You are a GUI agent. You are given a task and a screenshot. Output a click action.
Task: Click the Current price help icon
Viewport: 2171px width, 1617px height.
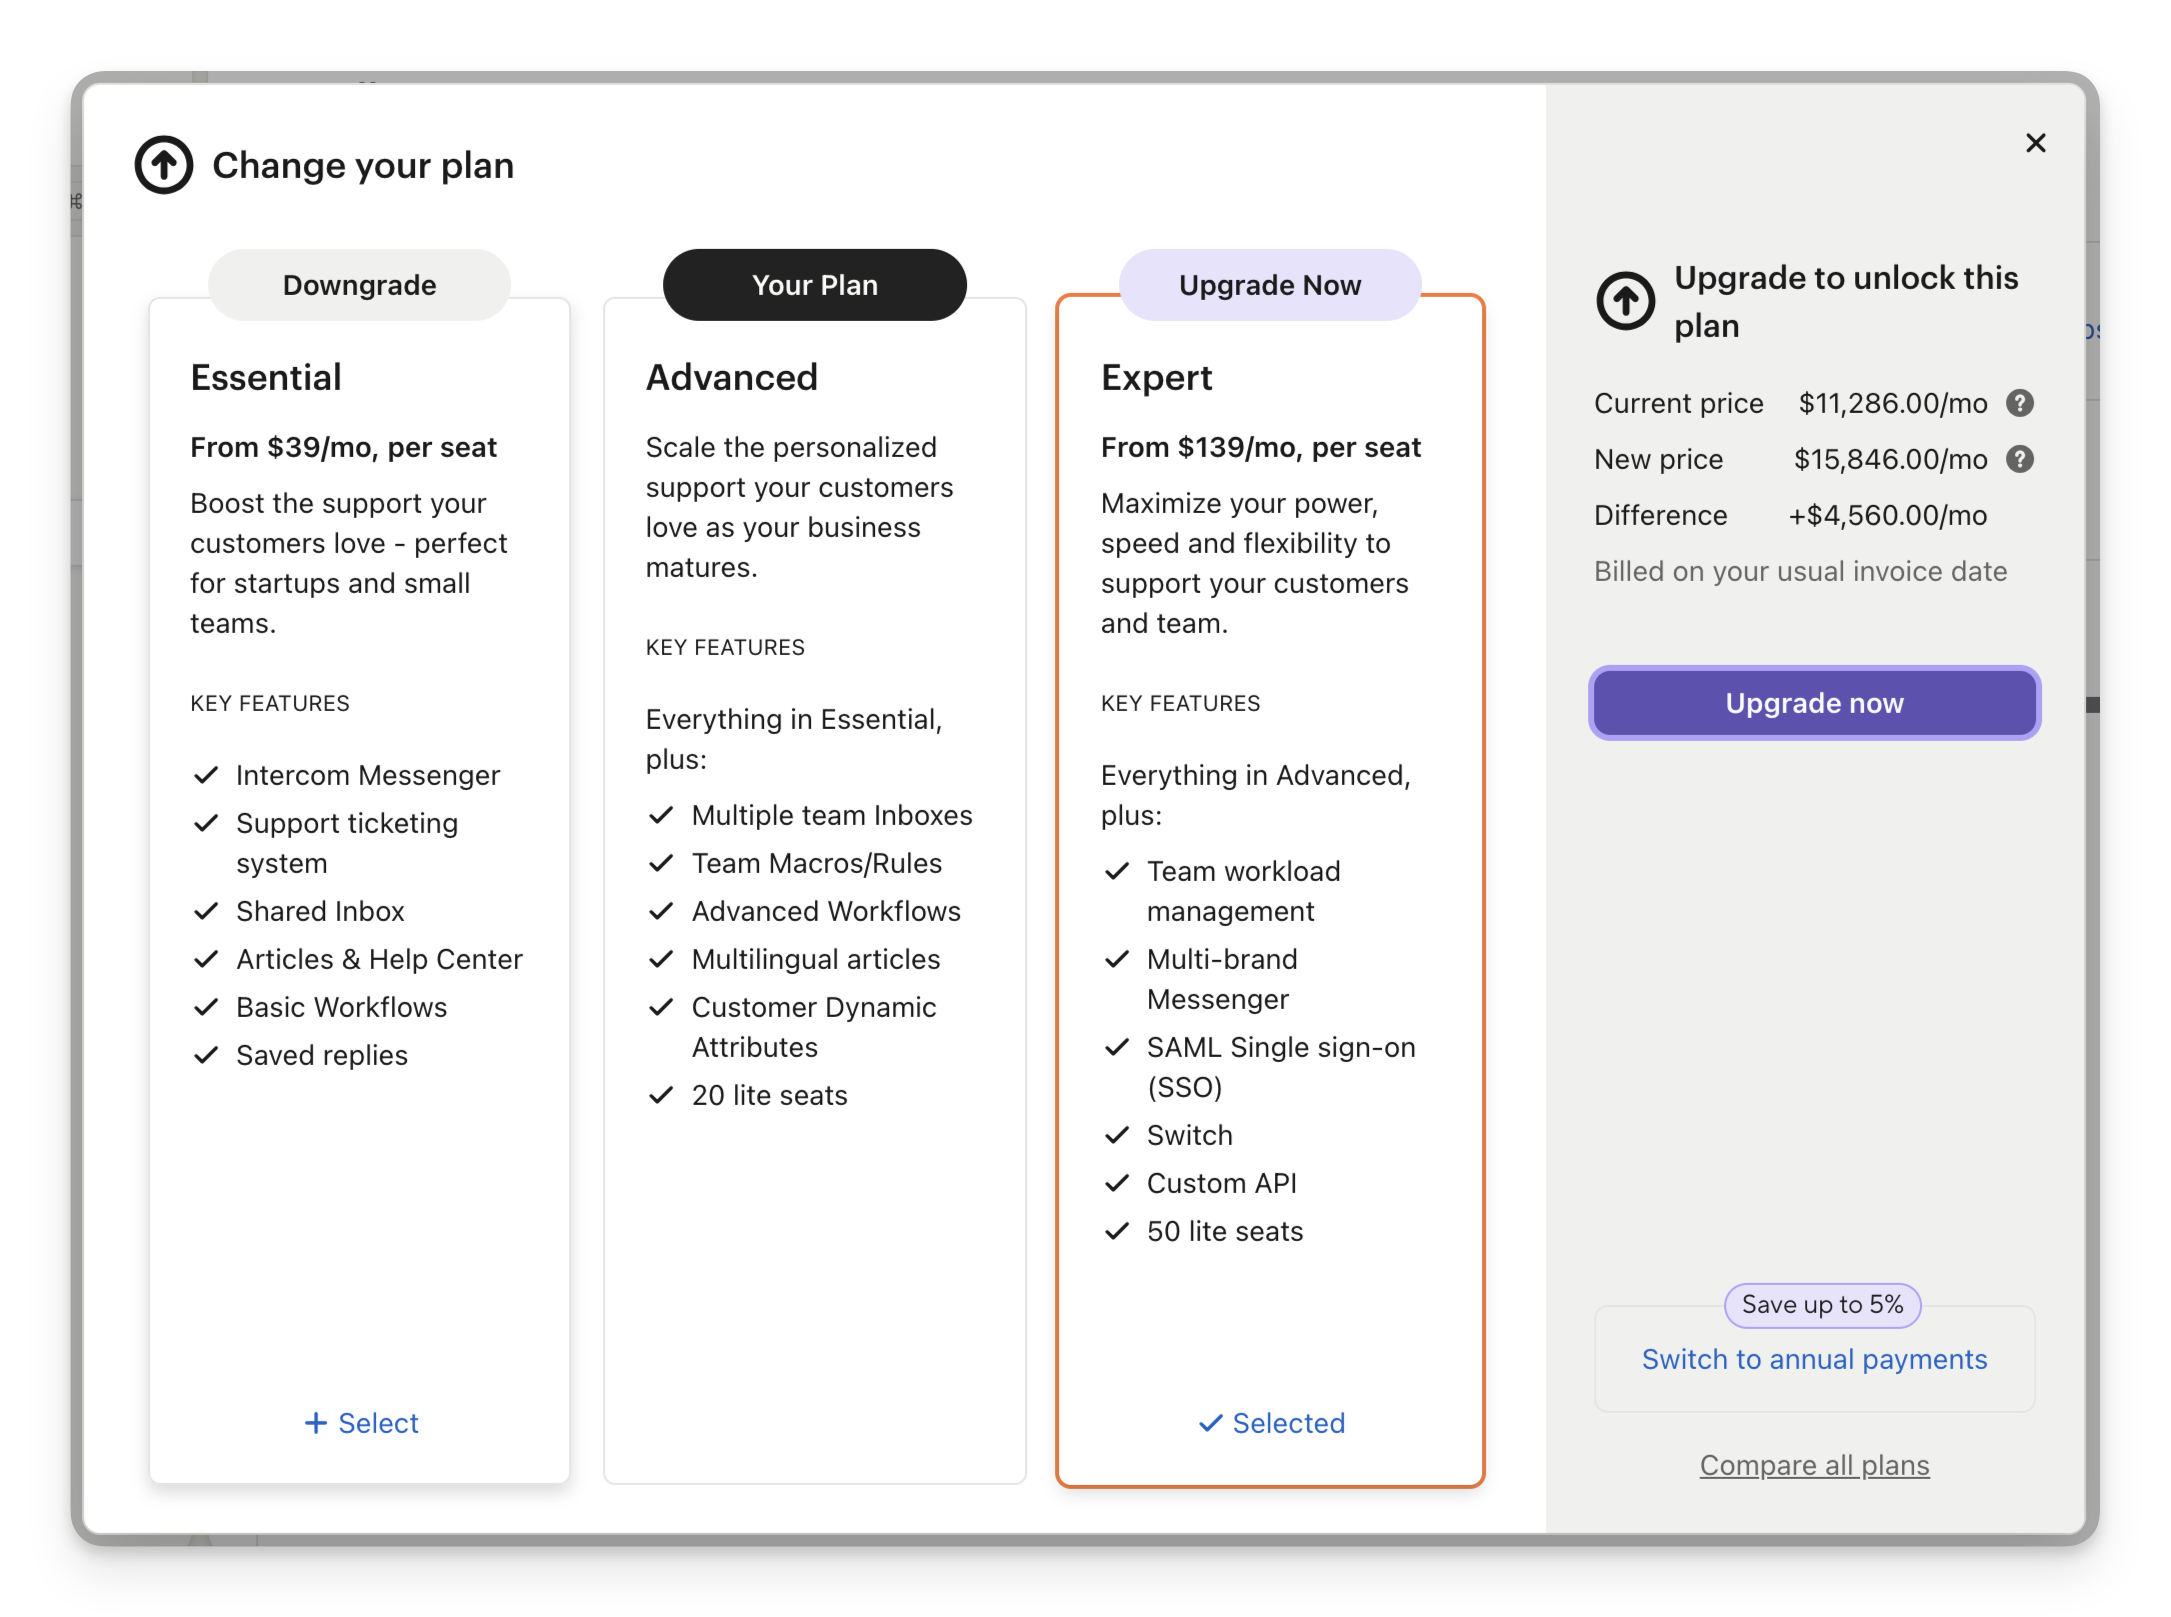(x=2020, y=403)
